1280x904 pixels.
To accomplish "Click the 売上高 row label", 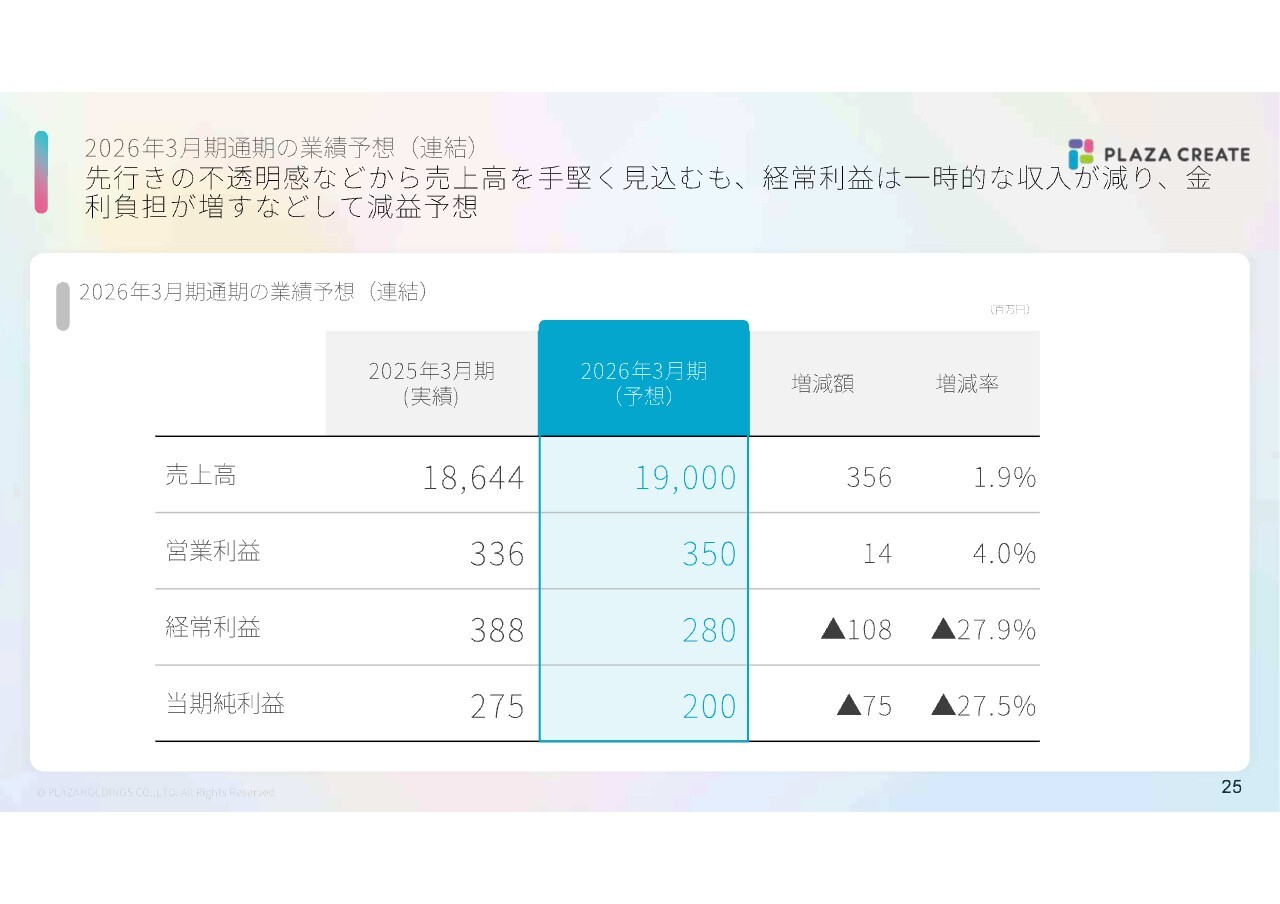I will coord(201,476).
